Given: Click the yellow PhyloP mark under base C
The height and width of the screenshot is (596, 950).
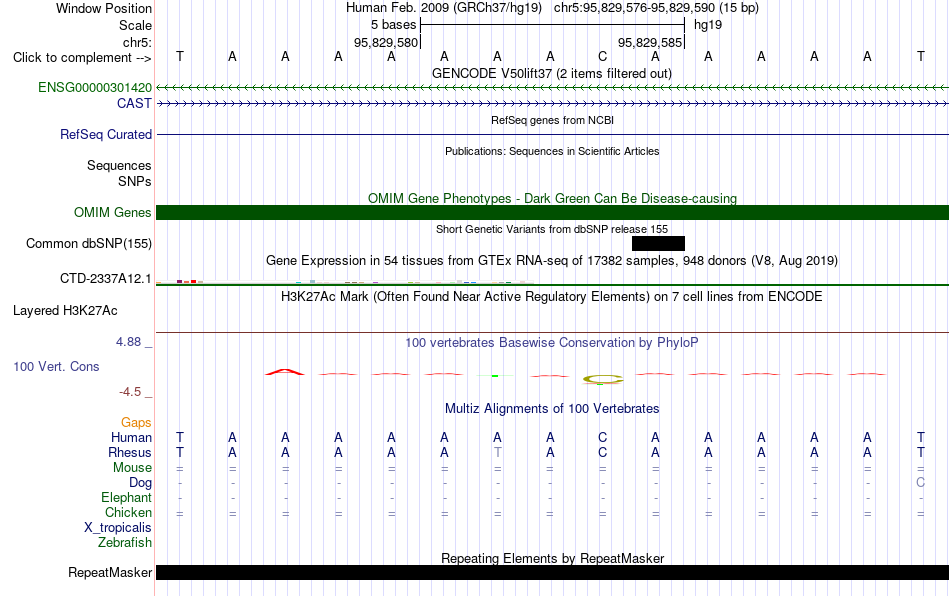Looking at the screenshot, I should tap(602, 379).
